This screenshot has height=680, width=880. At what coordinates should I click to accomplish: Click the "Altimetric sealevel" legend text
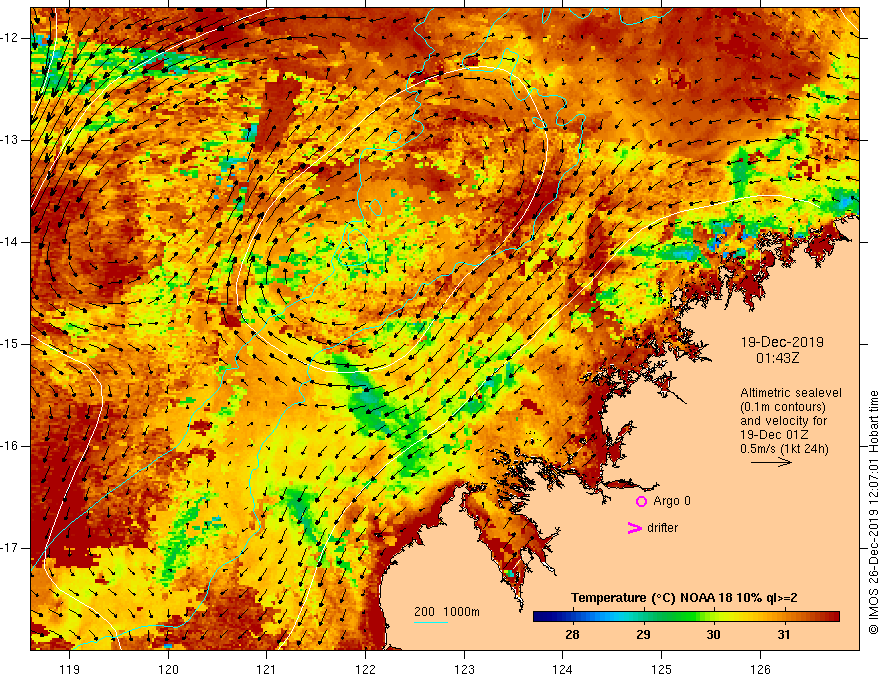[791, 393]
